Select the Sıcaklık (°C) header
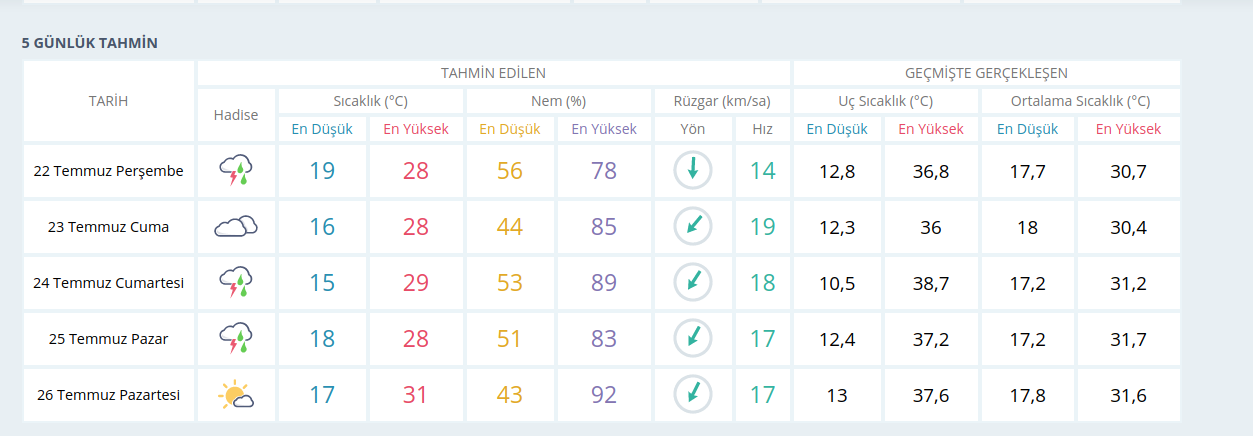This screenshot has height=436, width=1253. tap(370, 101)
